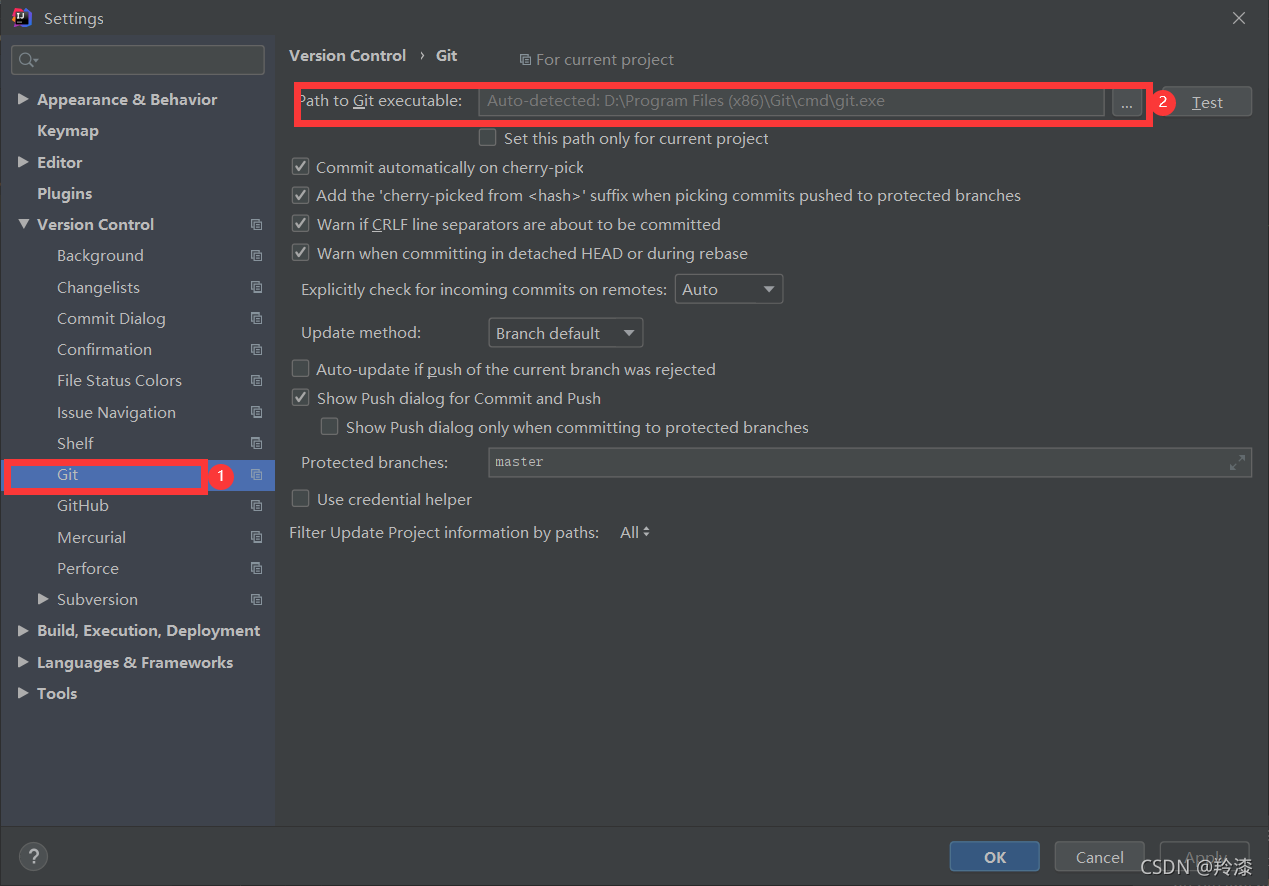
Task: Open the Mercurial settings page
Action: (x=91, y=537)
